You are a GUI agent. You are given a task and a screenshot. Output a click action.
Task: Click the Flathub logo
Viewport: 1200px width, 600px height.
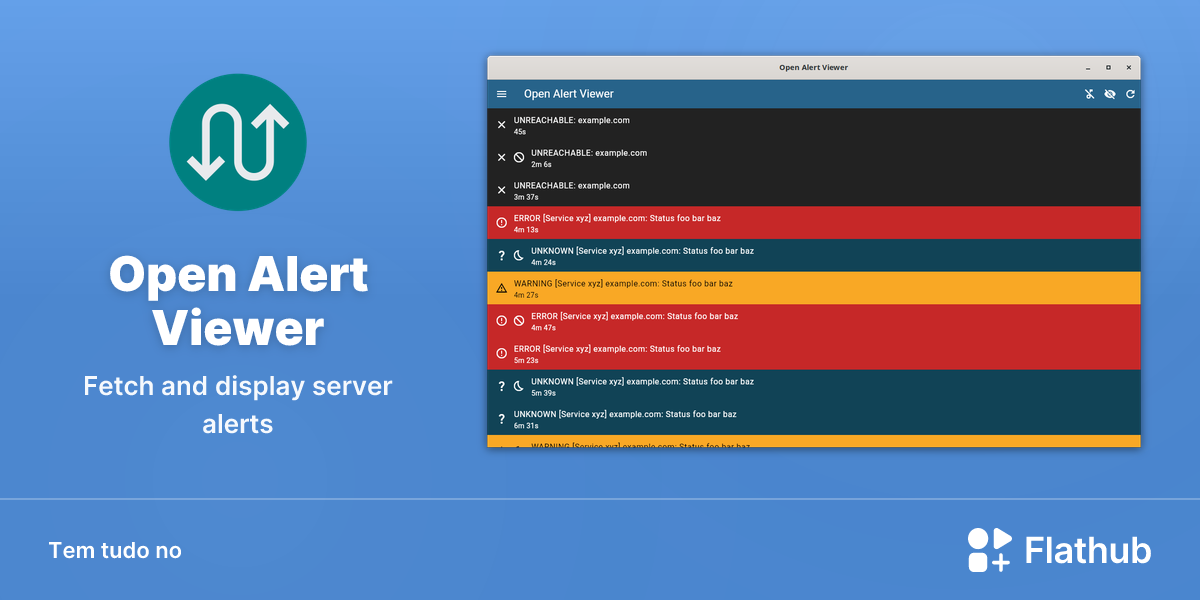tap(1060, 550)
